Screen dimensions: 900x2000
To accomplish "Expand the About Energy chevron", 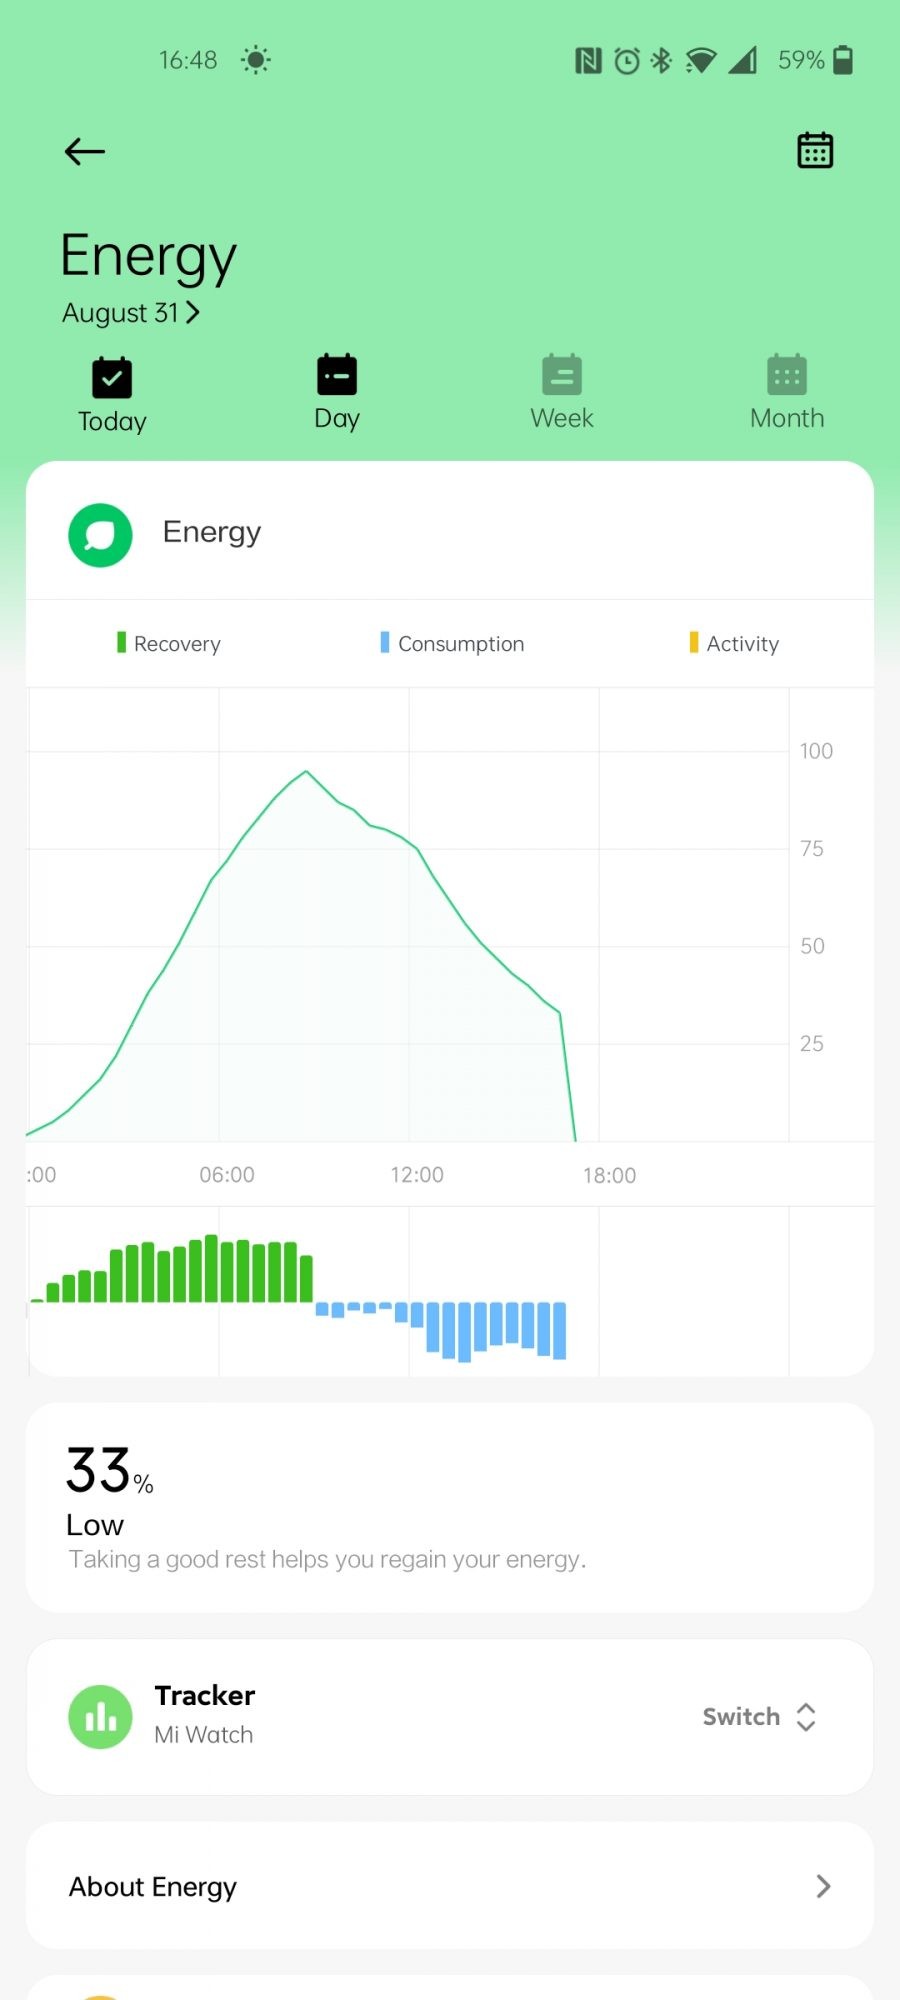I will 823,1886.
